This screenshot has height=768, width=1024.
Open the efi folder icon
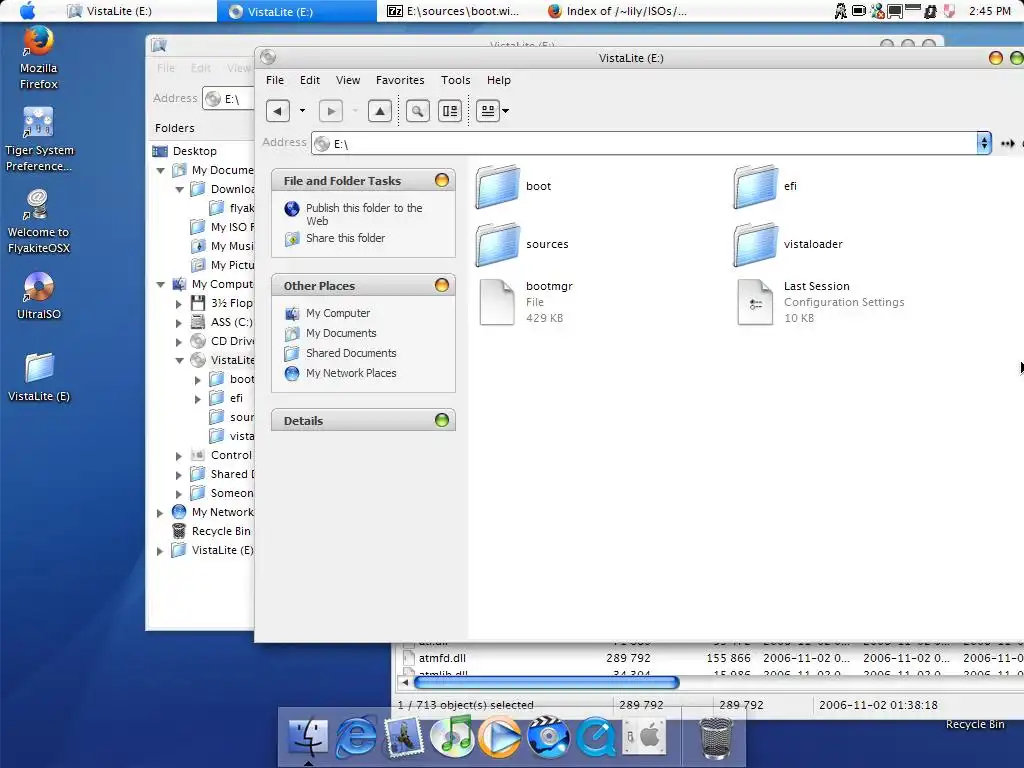pyautogui.click(x=756, y=186)
